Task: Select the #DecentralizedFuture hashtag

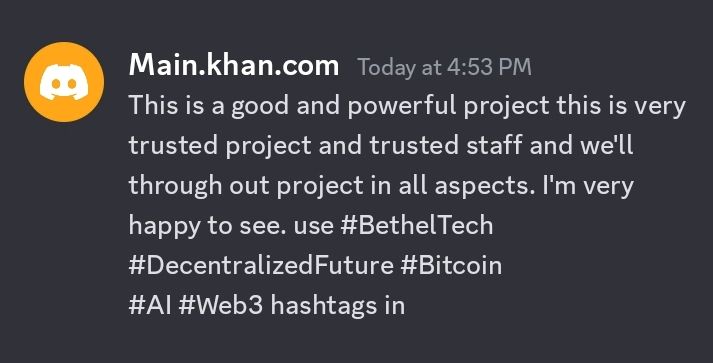Action: 261,265
